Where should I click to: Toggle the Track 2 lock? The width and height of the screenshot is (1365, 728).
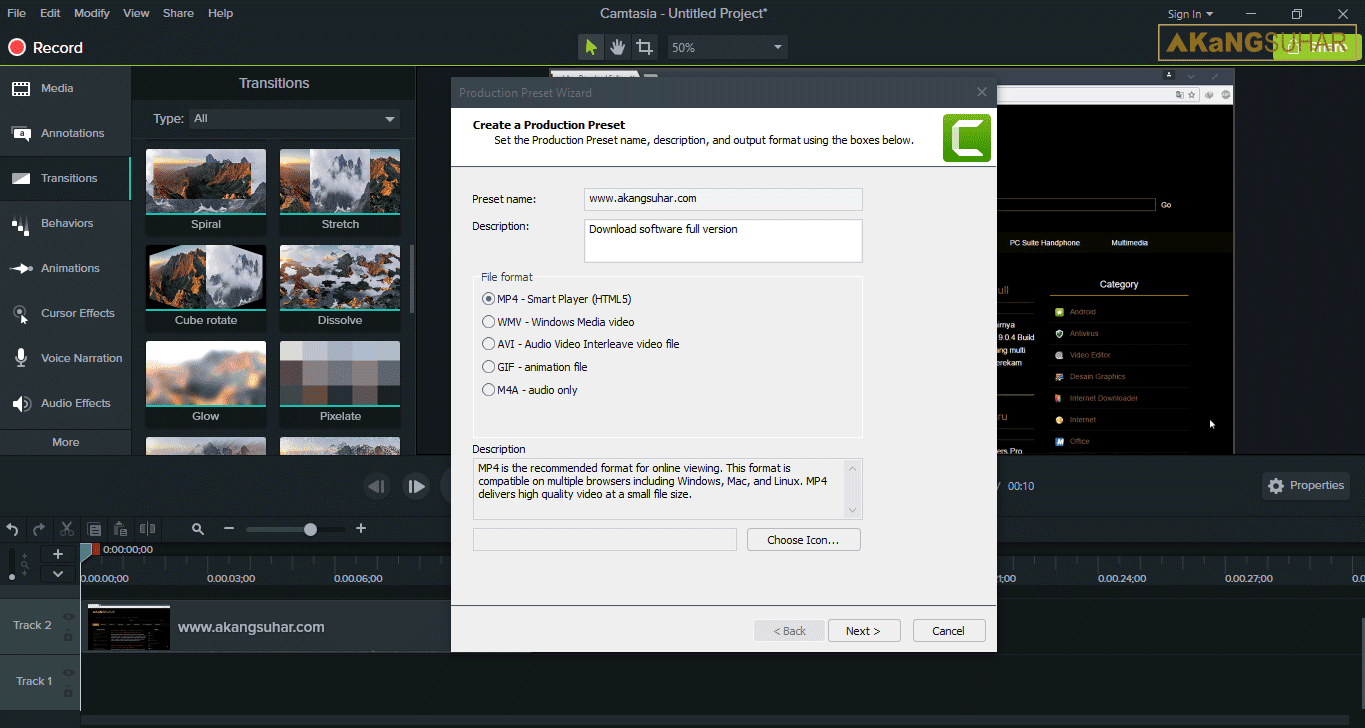68,636
